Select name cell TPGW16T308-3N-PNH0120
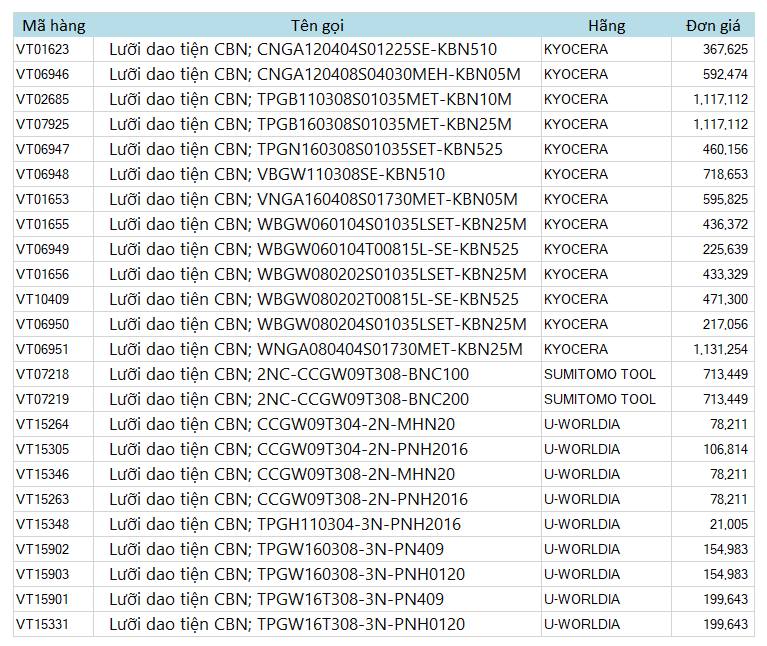 [x=317, y=624]
